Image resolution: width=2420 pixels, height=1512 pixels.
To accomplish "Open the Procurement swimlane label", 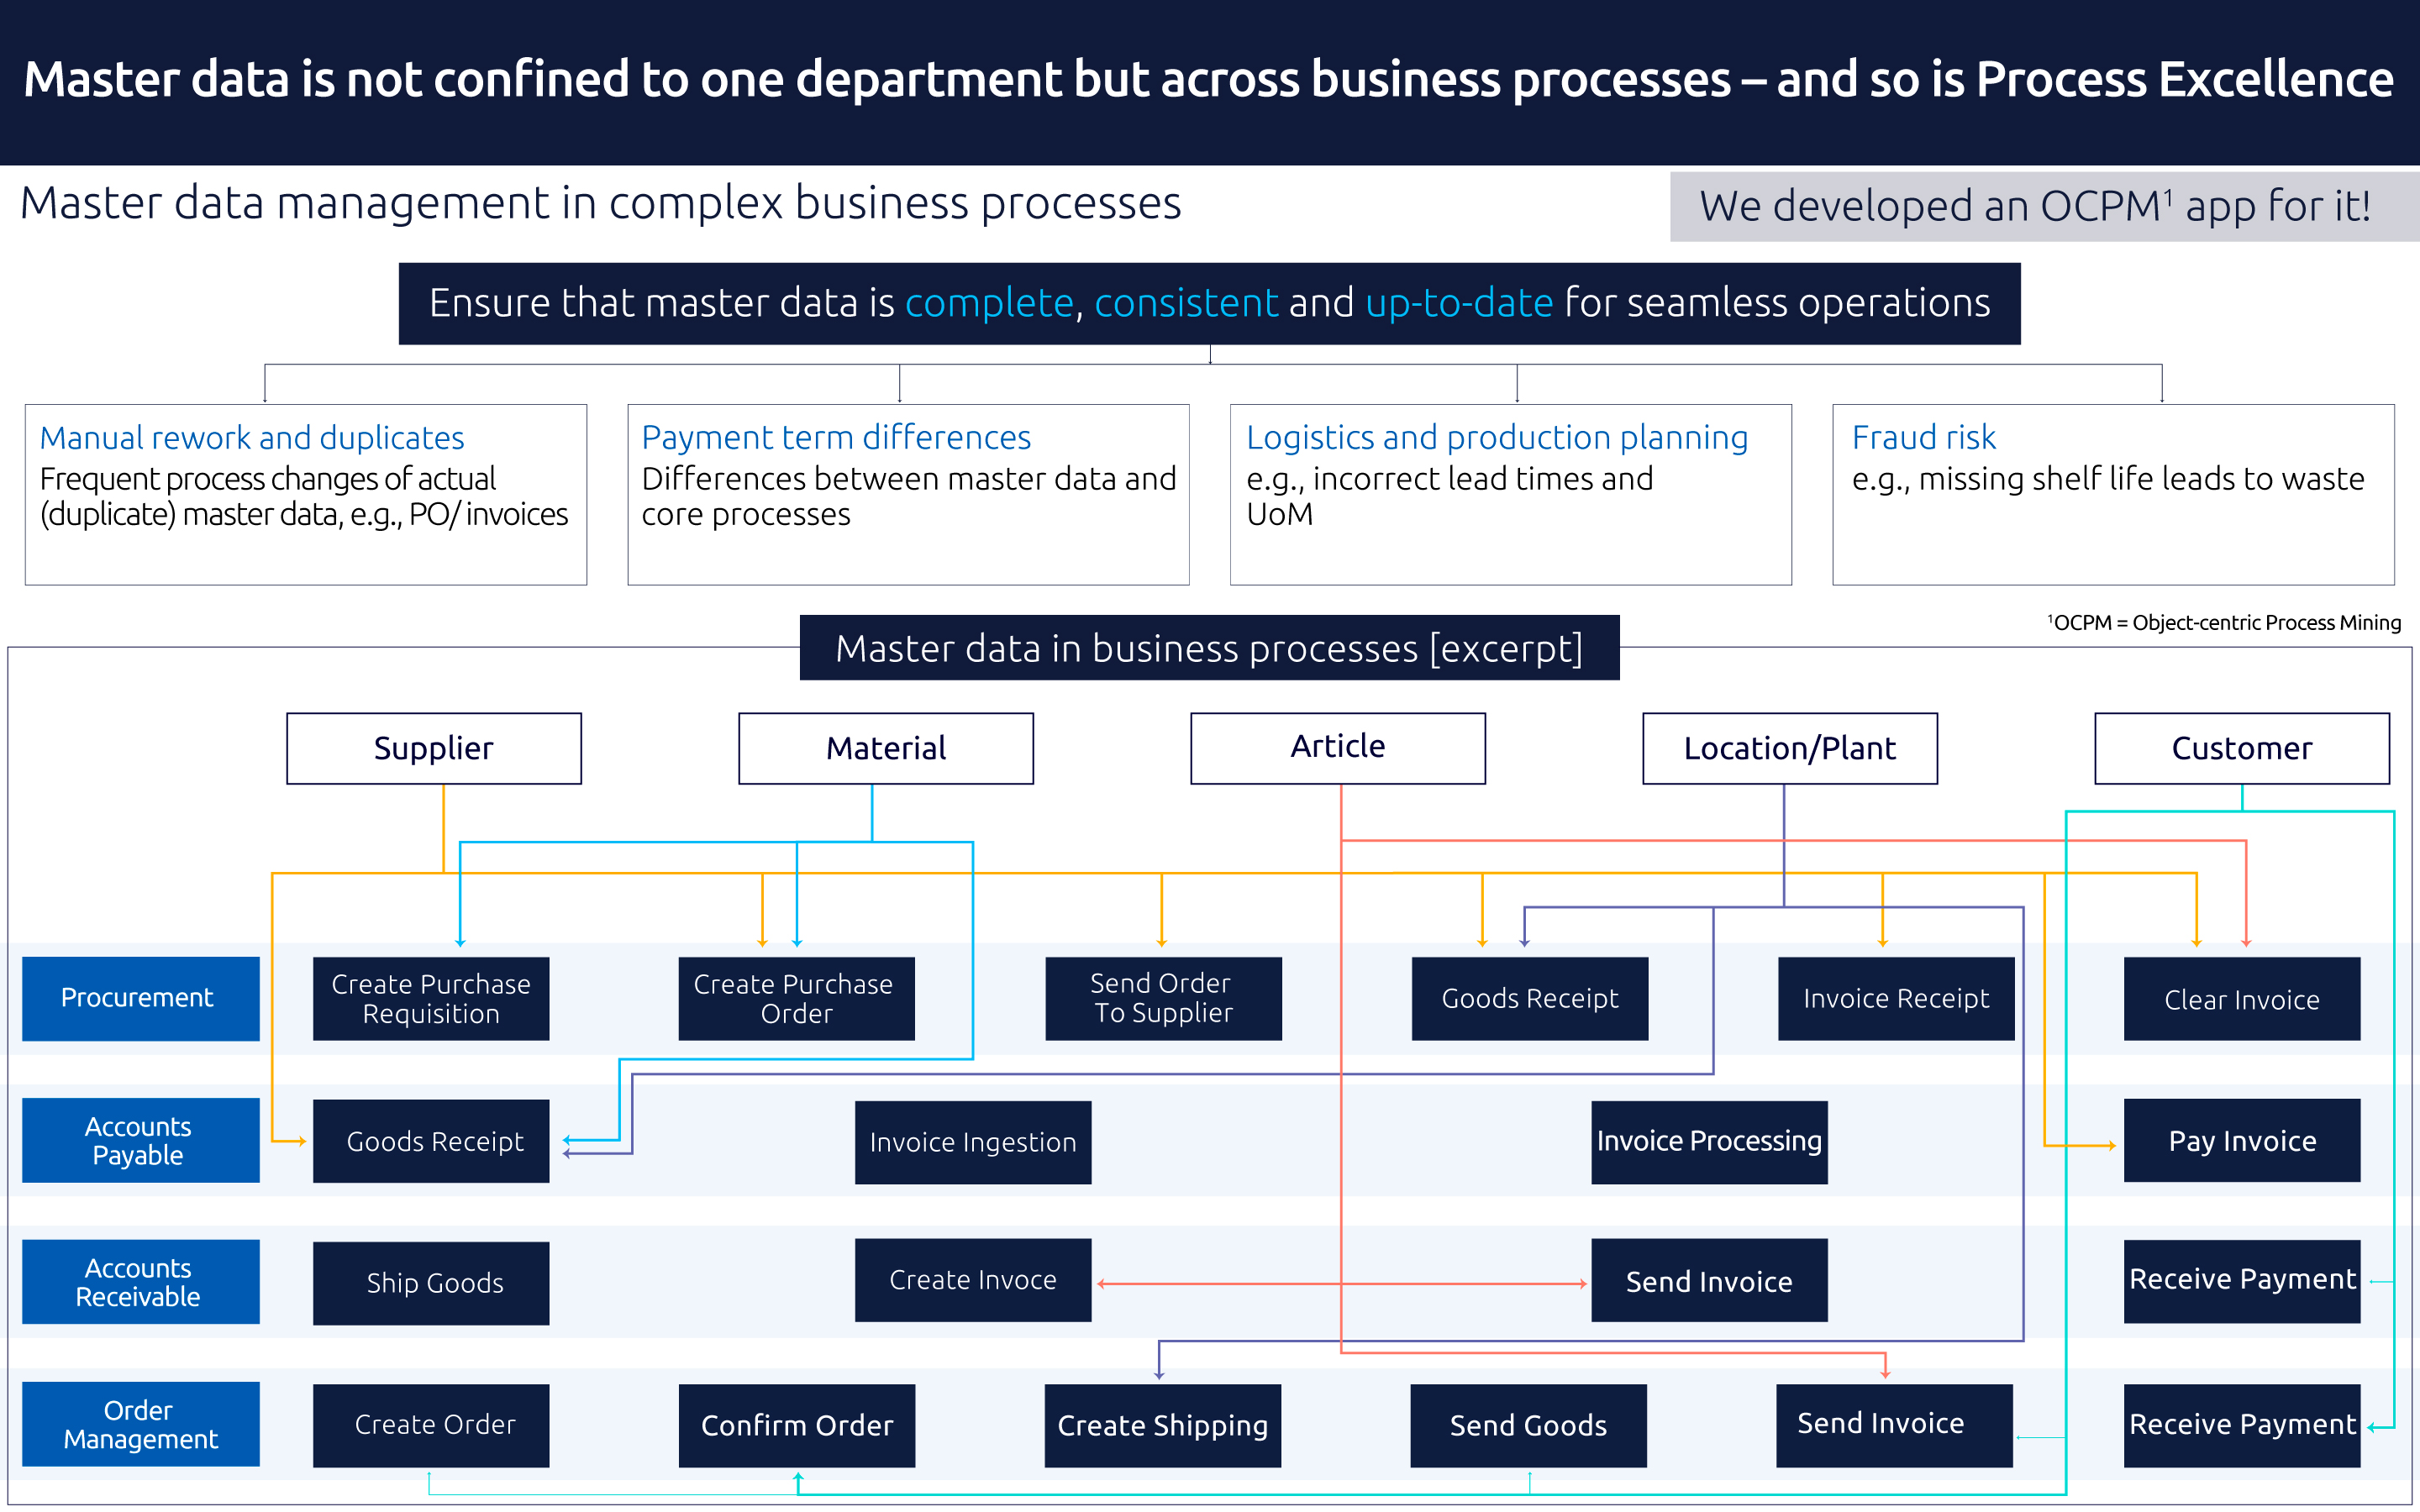I will point(140,998).
